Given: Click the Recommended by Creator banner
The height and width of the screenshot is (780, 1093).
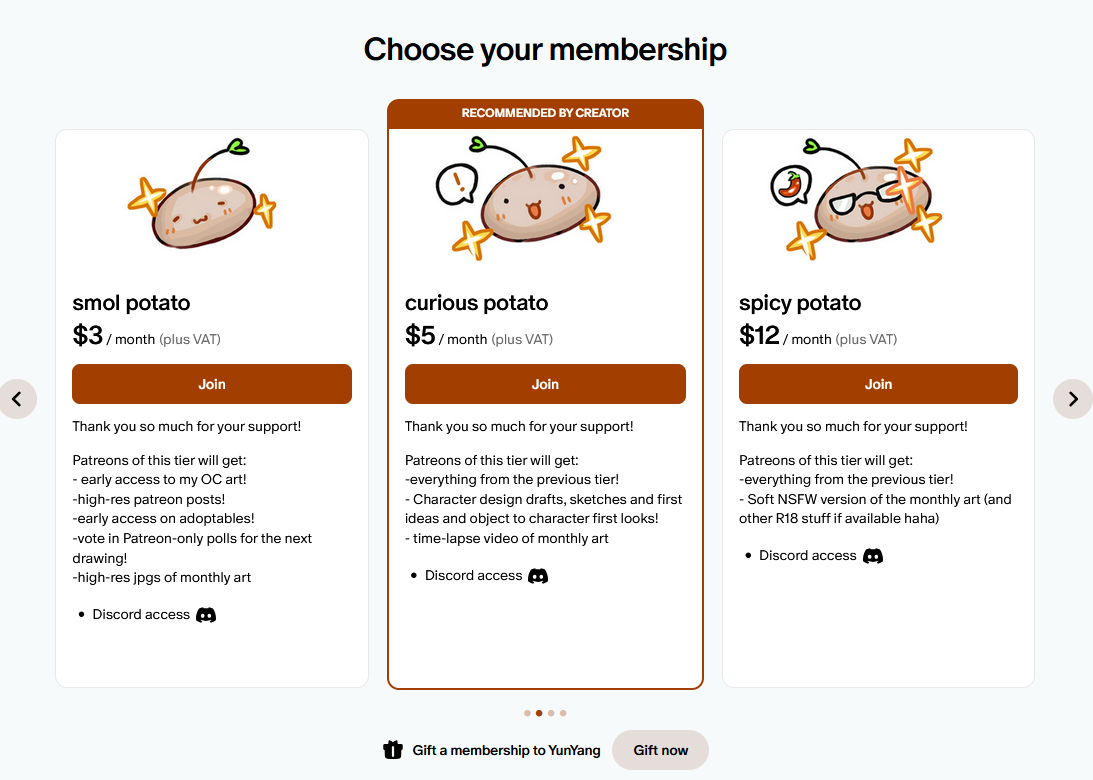Looking at the screenshot, I should pyautogui.click(x=545, y=113).
